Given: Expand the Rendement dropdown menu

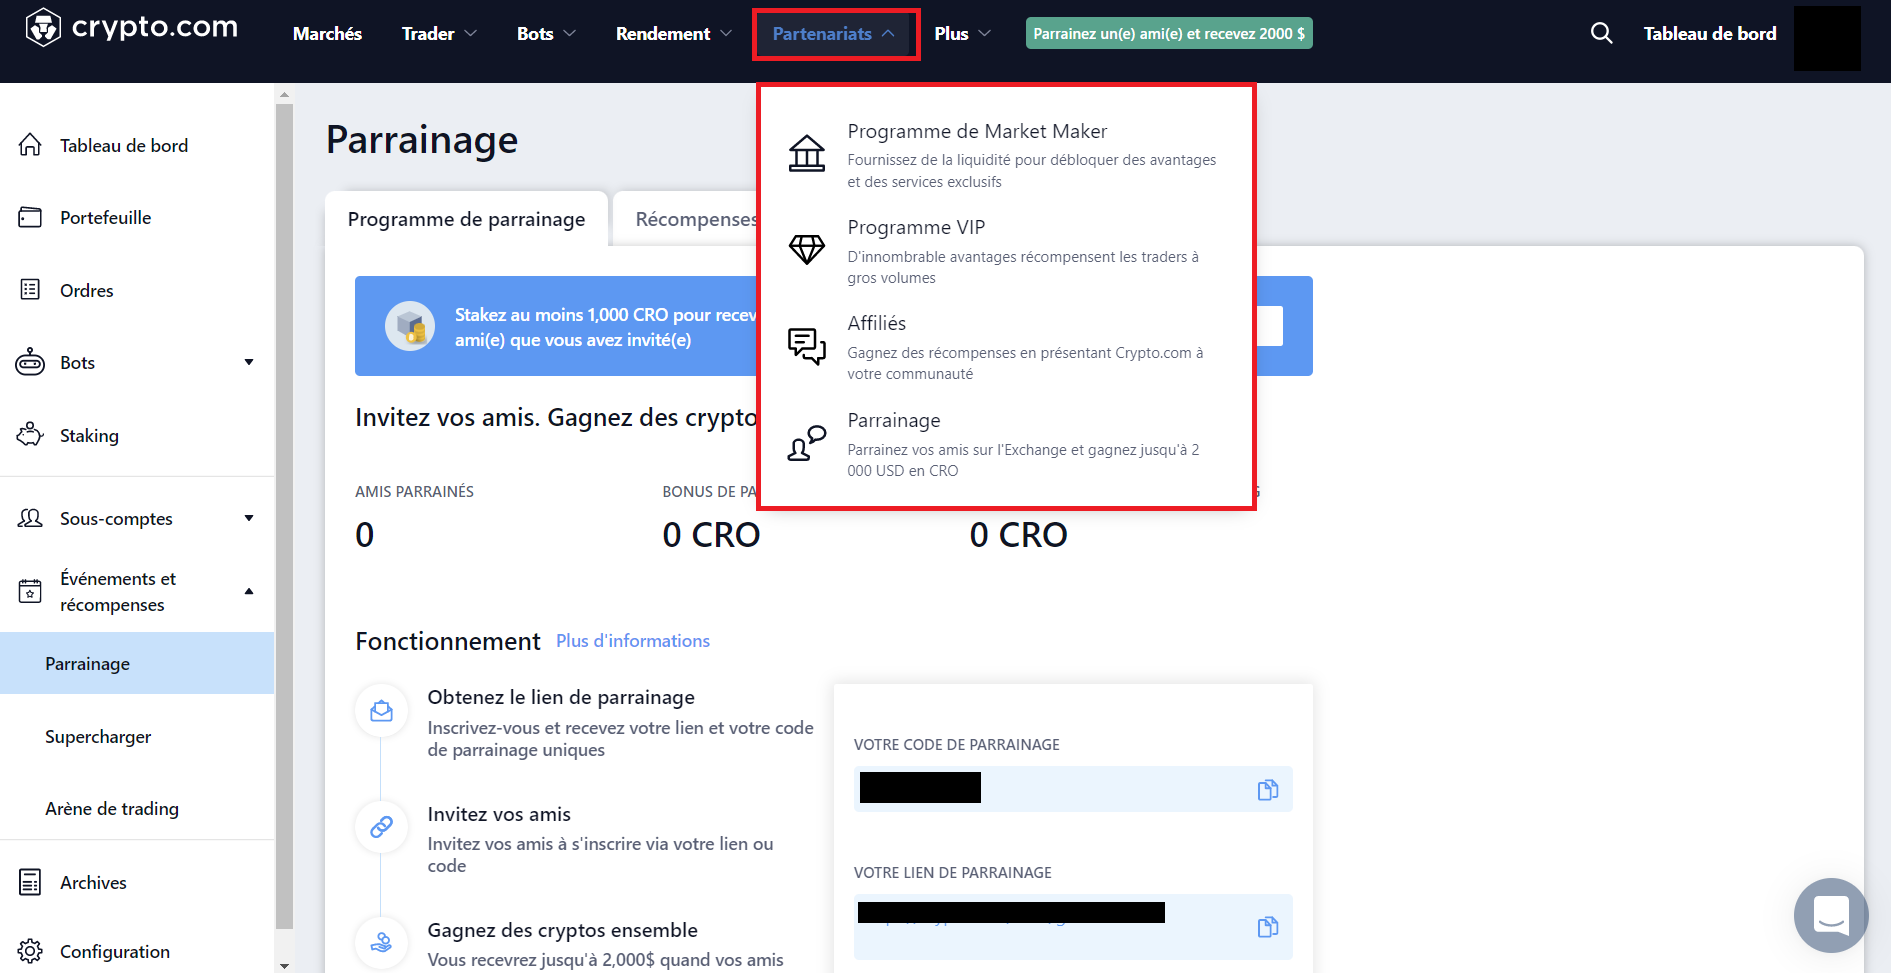Looking at the screenshot, I should click(x=673, y=33).
